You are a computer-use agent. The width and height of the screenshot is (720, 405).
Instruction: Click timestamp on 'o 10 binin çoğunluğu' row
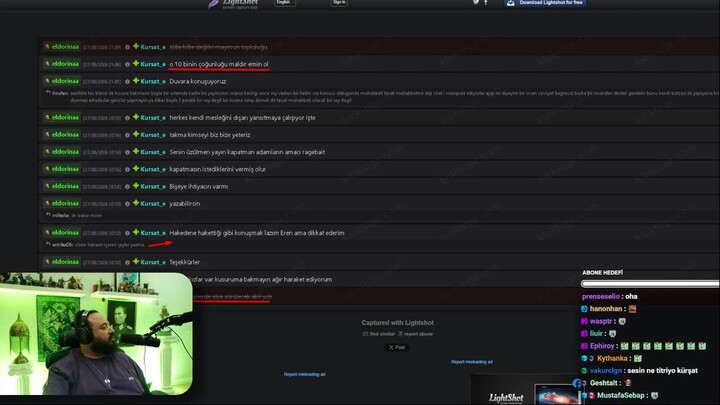(102, 65)
